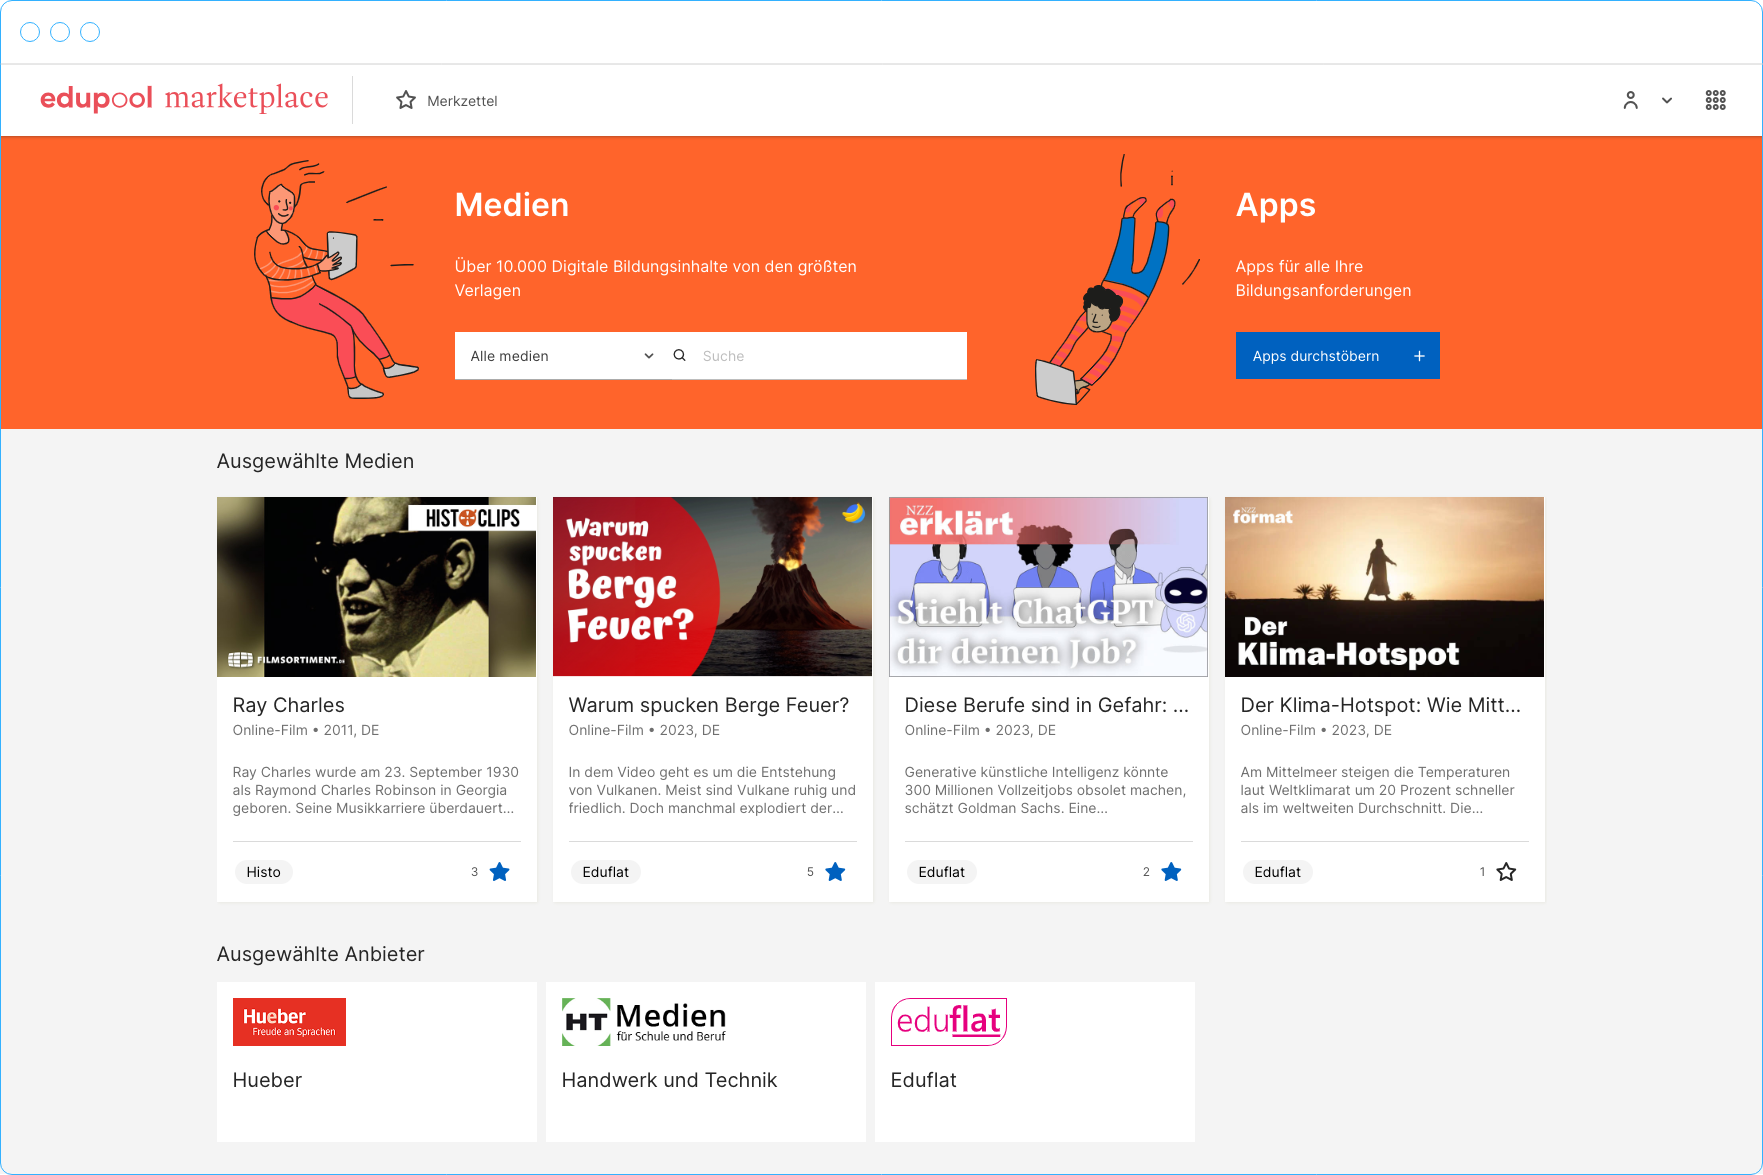Open the Eduflat provider name
Image resolution: width=1763 pixels, height=1175 pixels.
[924, 1080]
